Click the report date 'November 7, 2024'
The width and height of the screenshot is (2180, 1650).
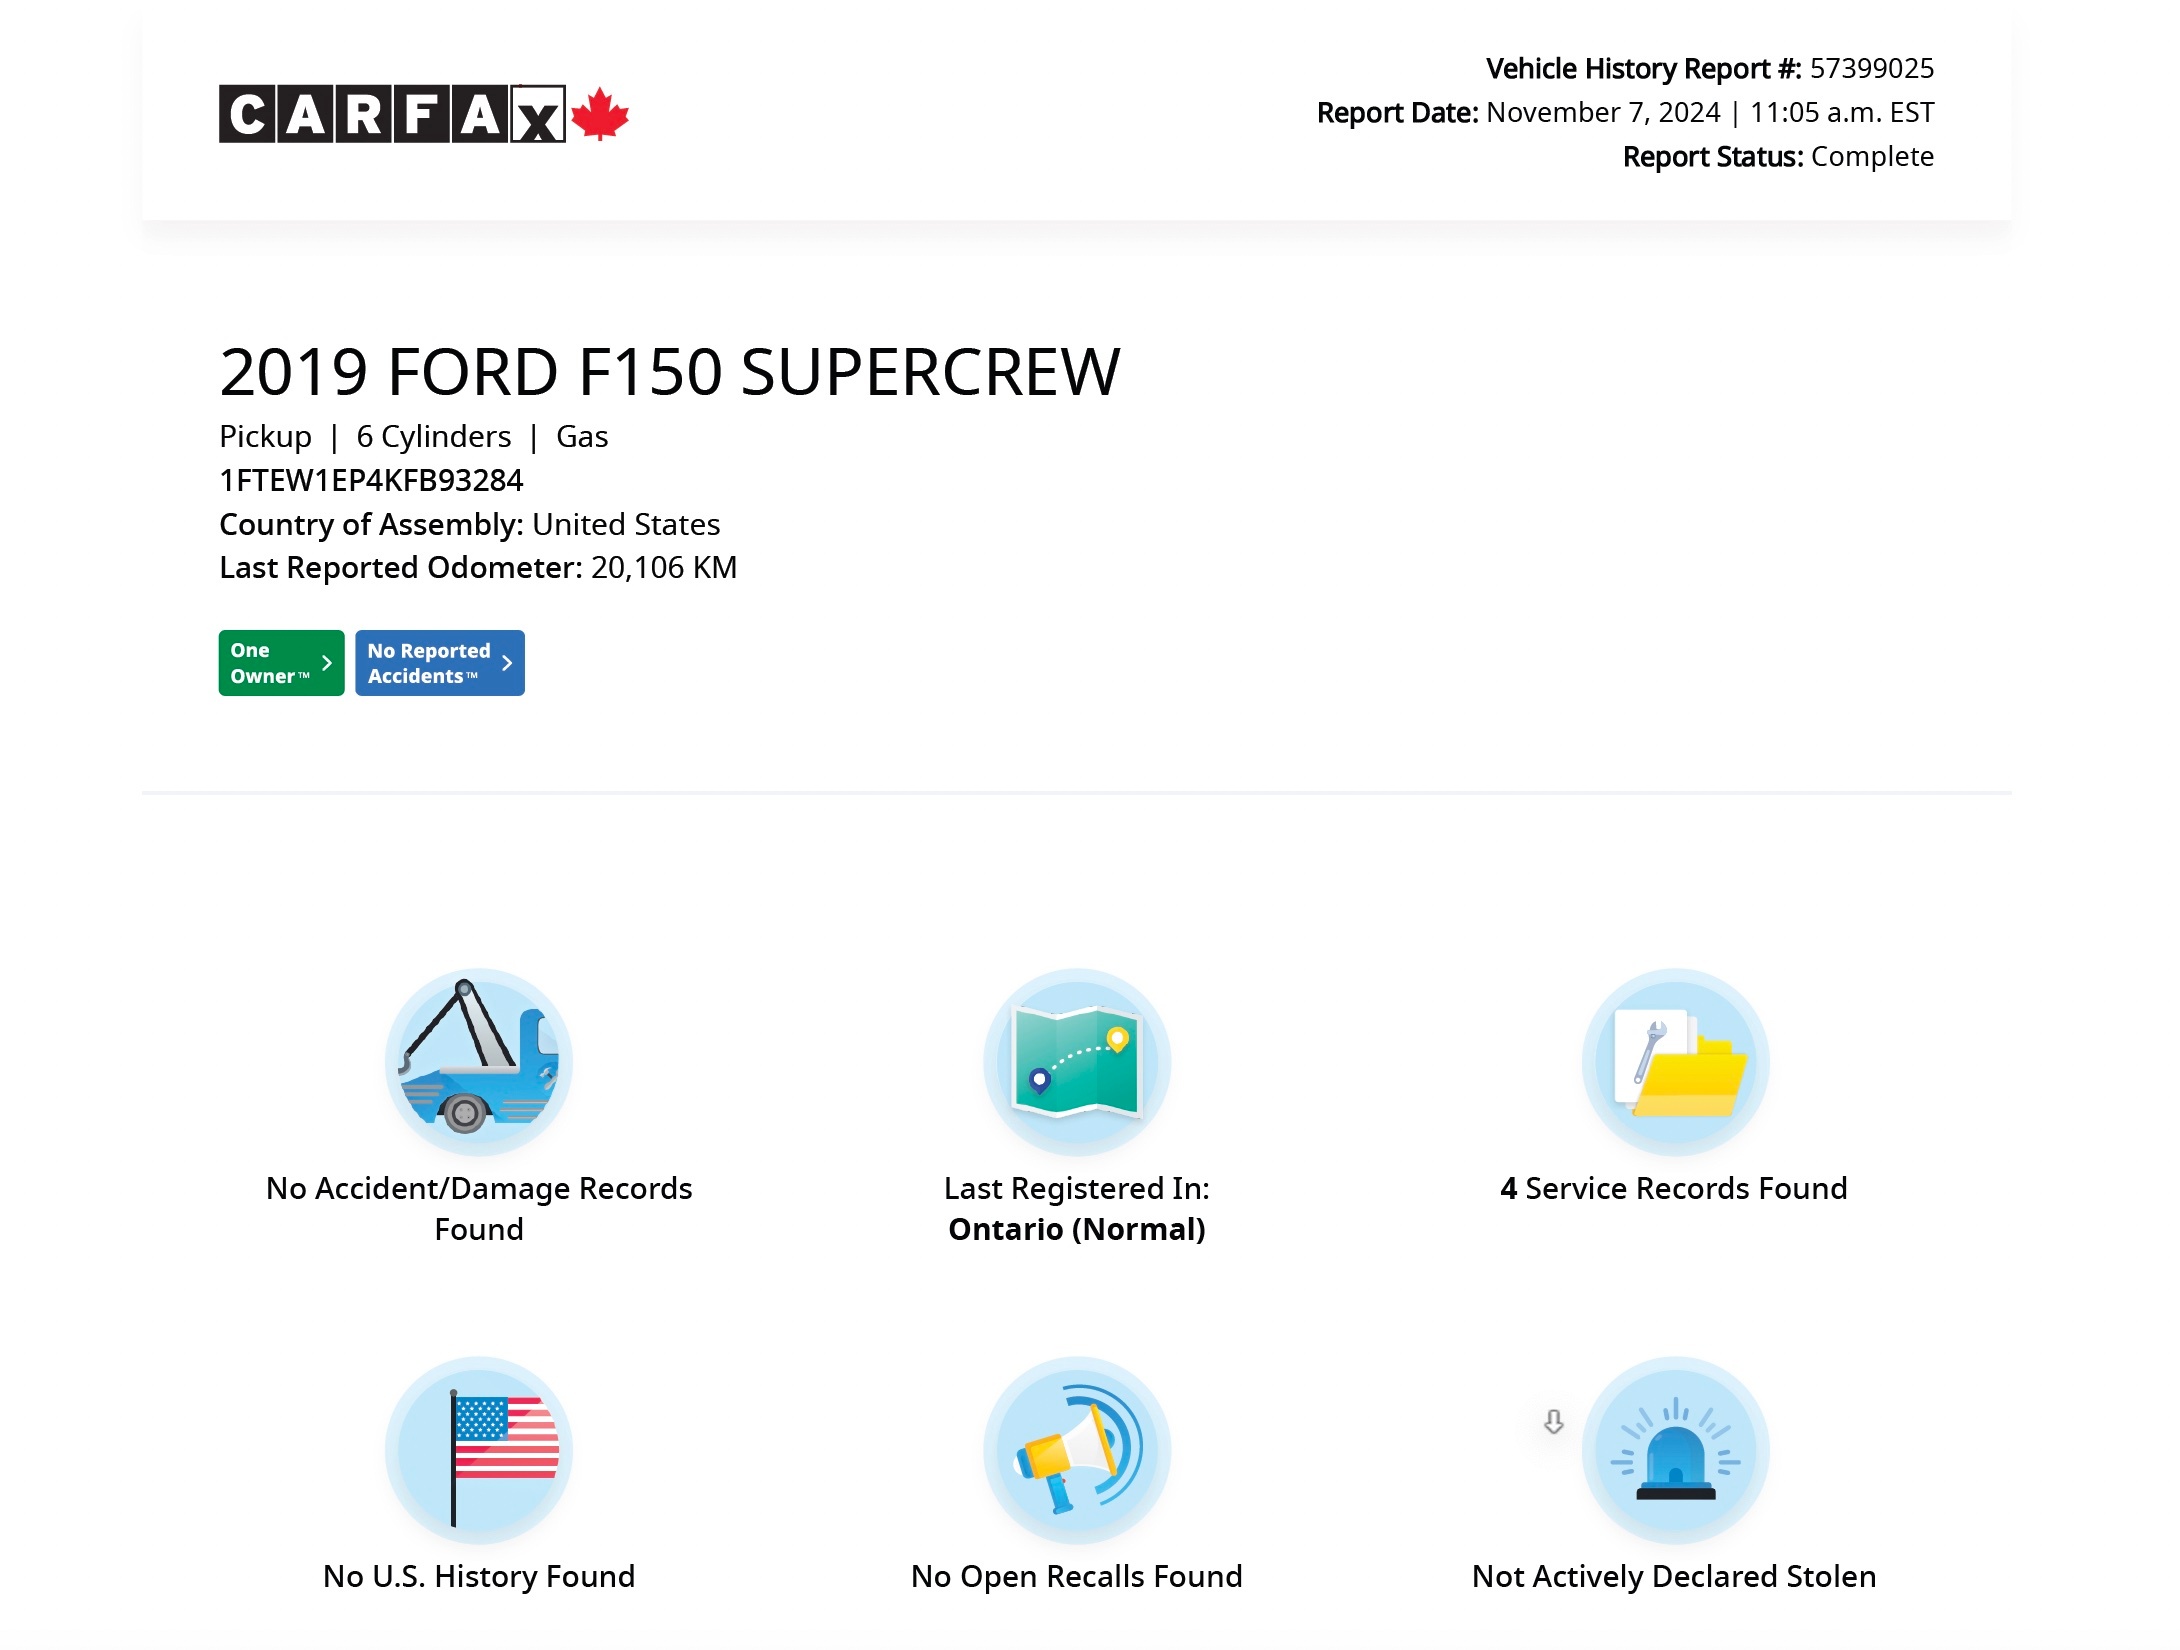1603,112
